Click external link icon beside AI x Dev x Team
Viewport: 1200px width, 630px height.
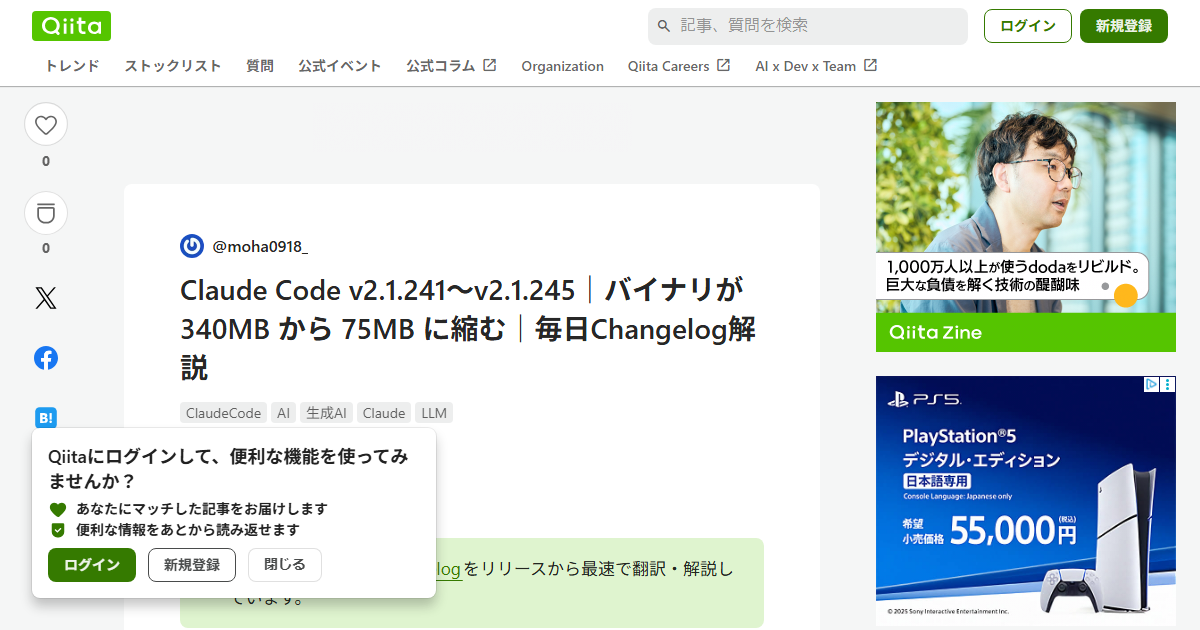click(871, 65)
